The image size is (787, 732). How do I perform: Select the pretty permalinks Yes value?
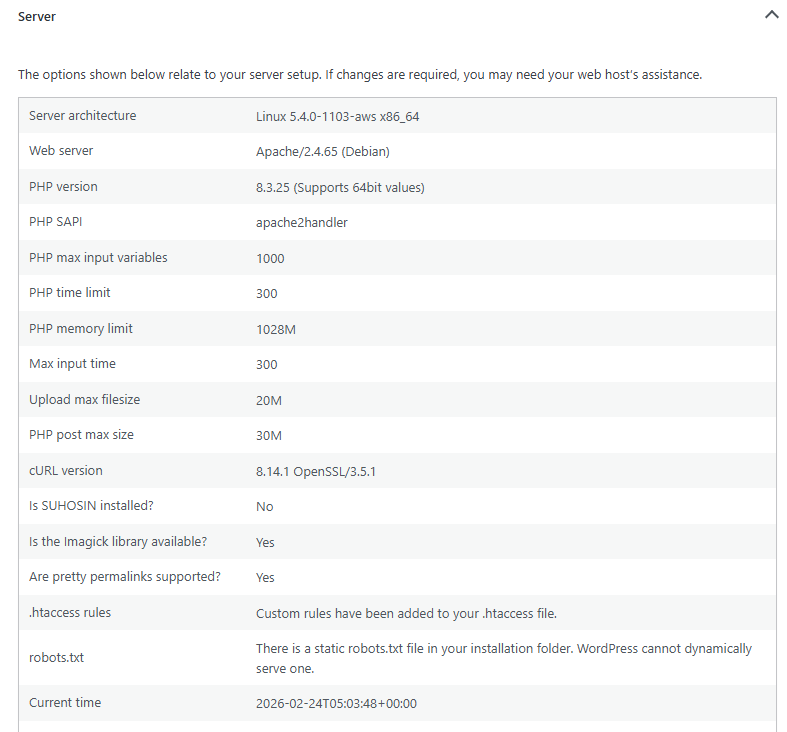pos(265,577)
